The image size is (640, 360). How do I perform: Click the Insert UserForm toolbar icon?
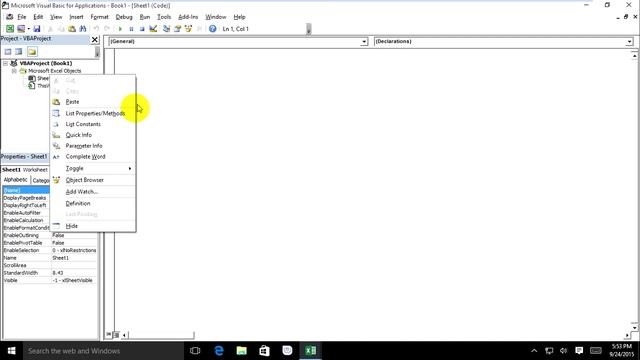pos(20,29)
